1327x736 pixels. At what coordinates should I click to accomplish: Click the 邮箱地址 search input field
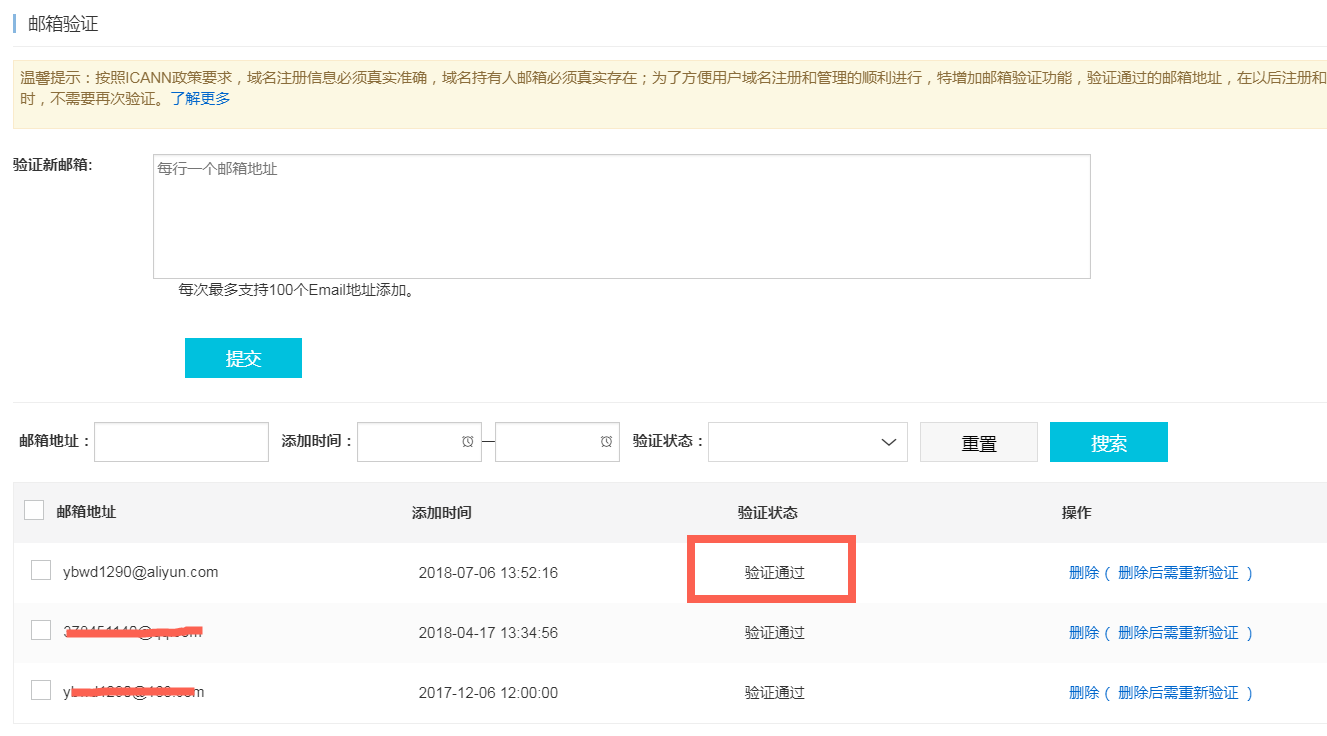click(180, 441)
